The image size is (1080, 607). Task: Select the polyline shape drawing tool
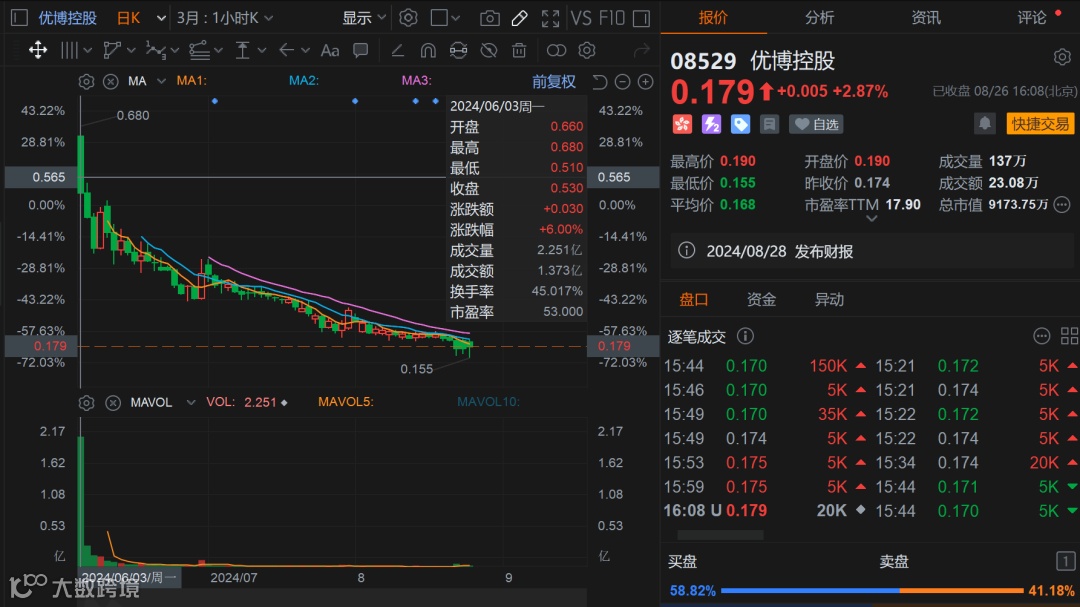112,50
